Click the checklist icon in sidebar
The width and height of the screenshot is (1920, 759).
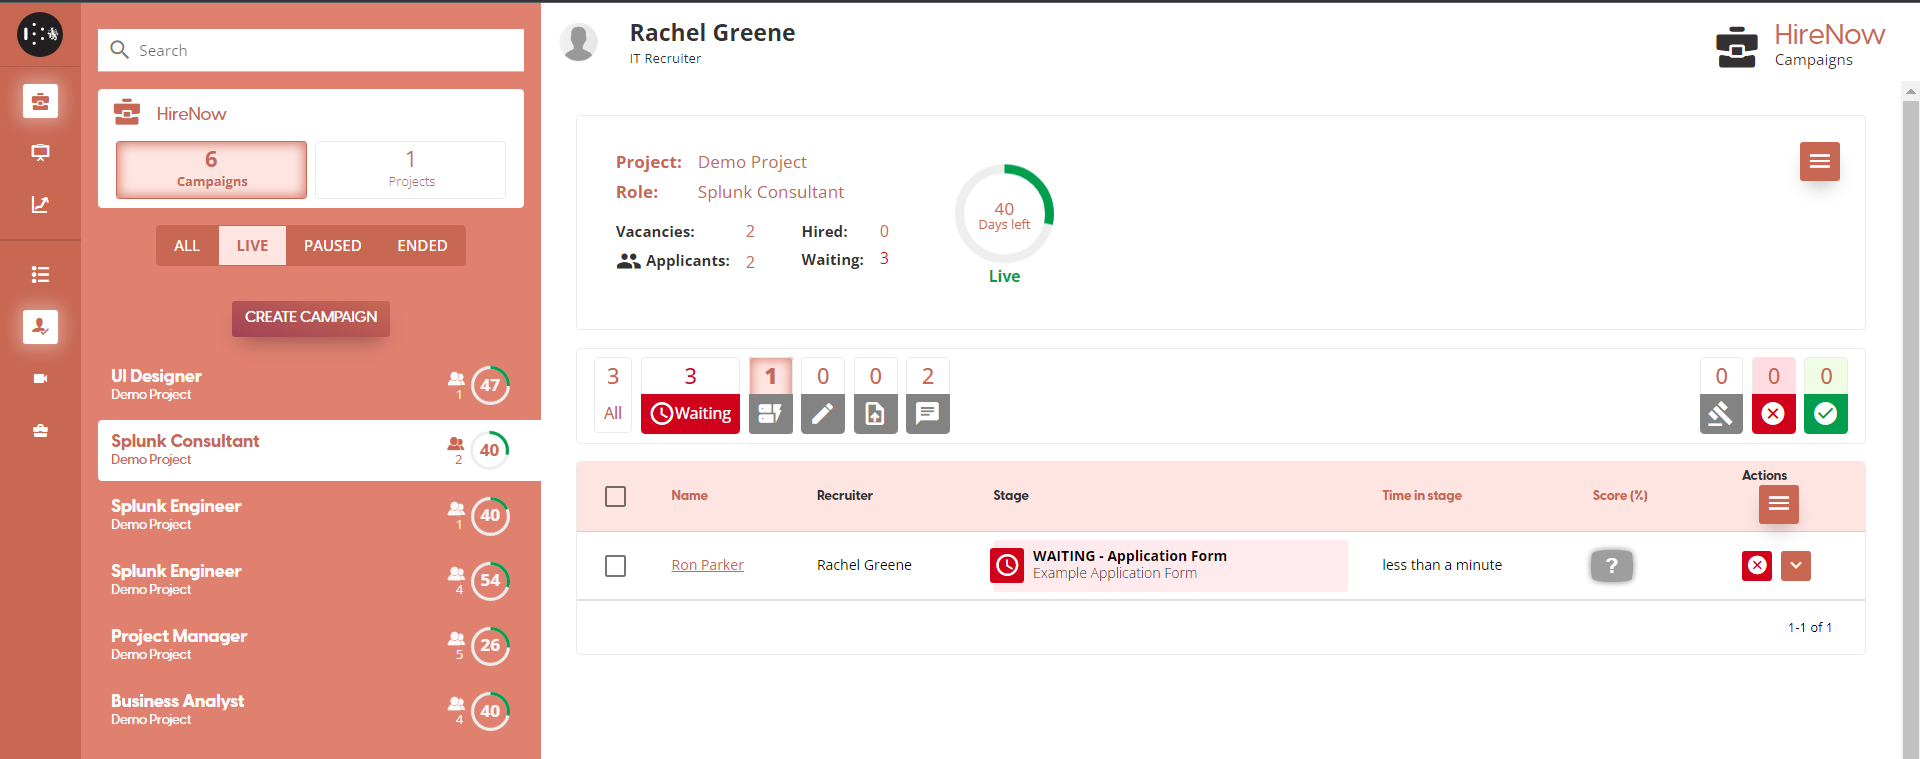[x=40, y=275]
